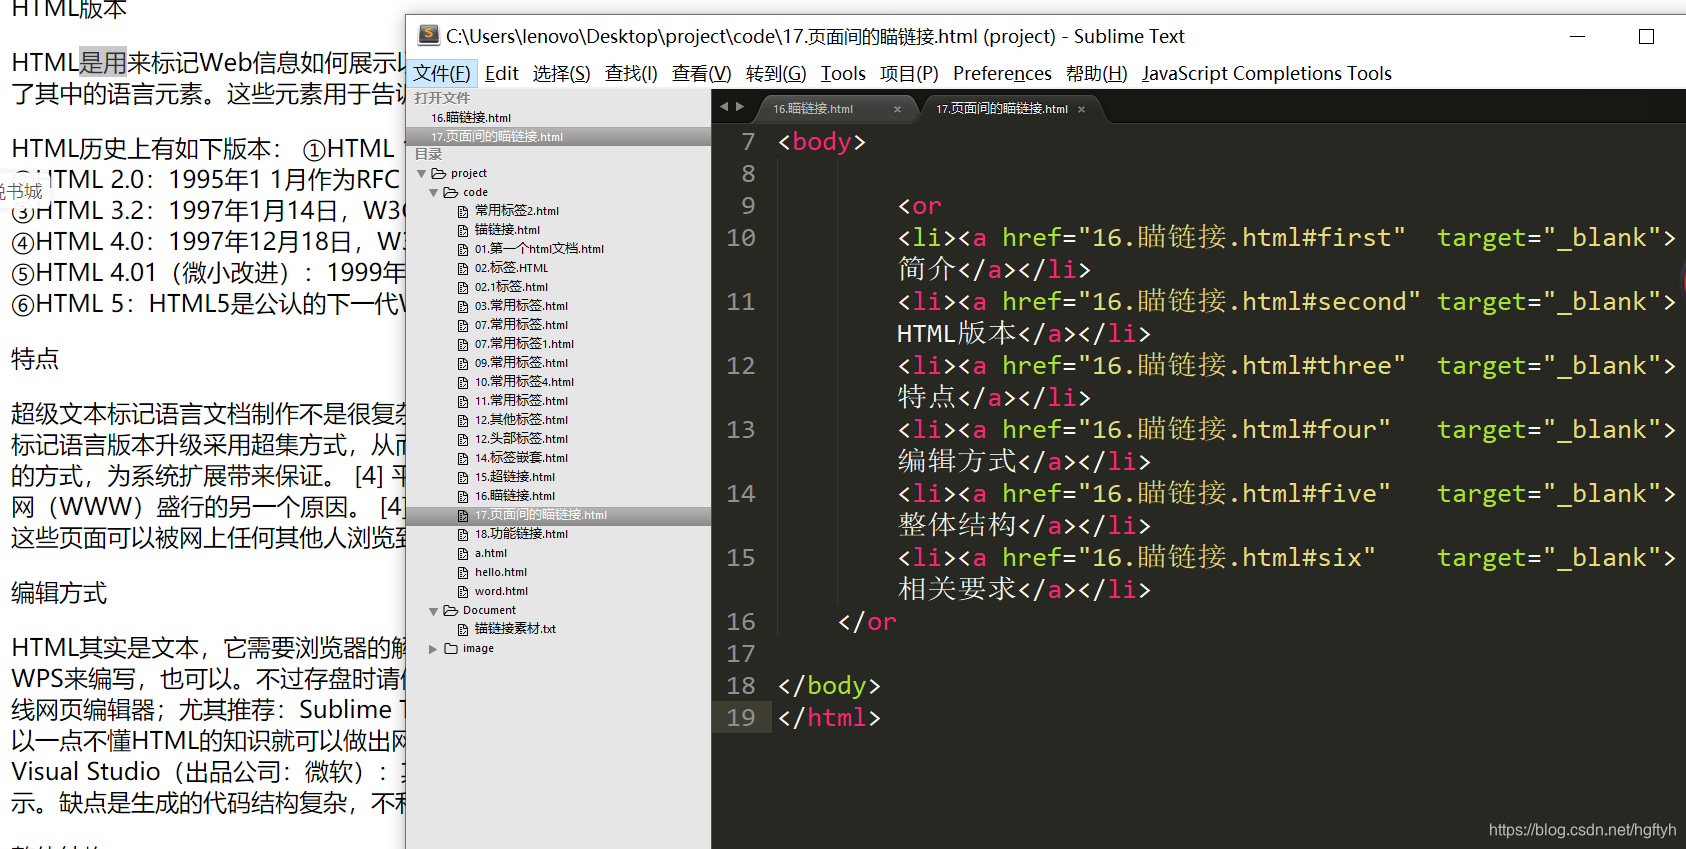
Task: Open 锚链接.html near top of code folder
Action: pos(507,230)
